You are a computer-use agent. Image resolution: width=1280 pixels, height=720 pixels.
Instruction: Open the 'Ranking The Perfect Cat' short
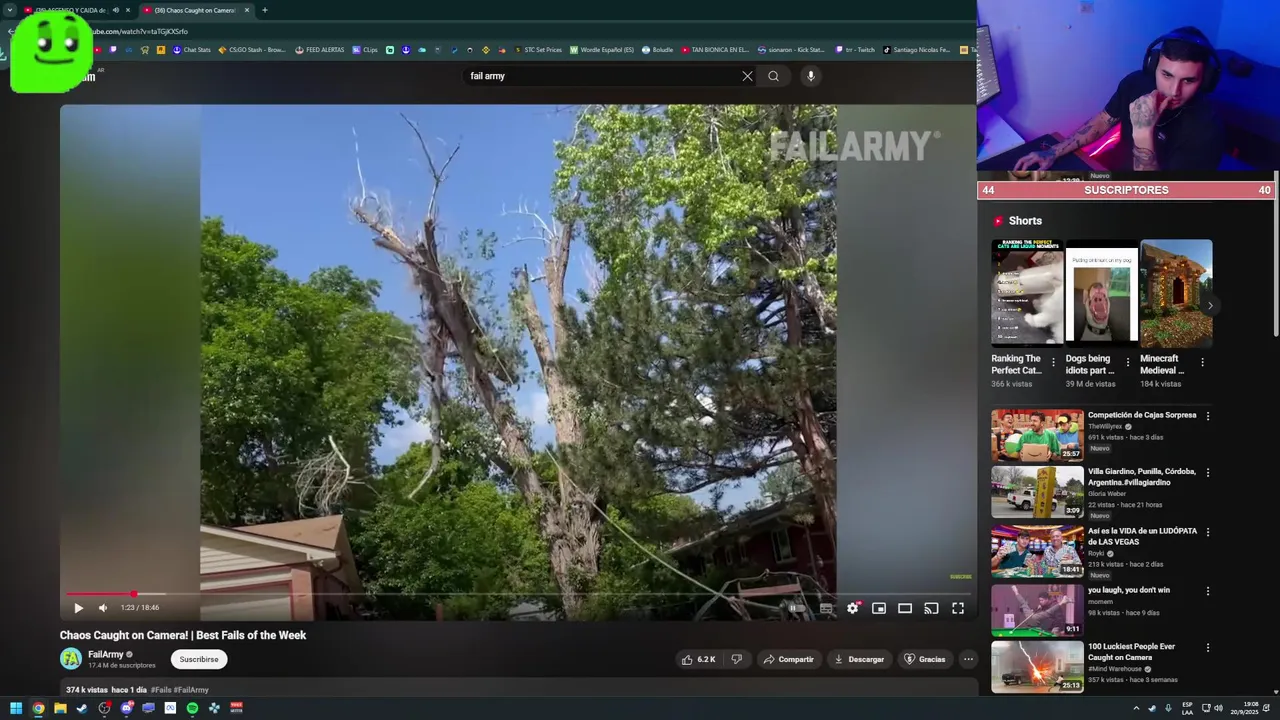click(1027, 293)
